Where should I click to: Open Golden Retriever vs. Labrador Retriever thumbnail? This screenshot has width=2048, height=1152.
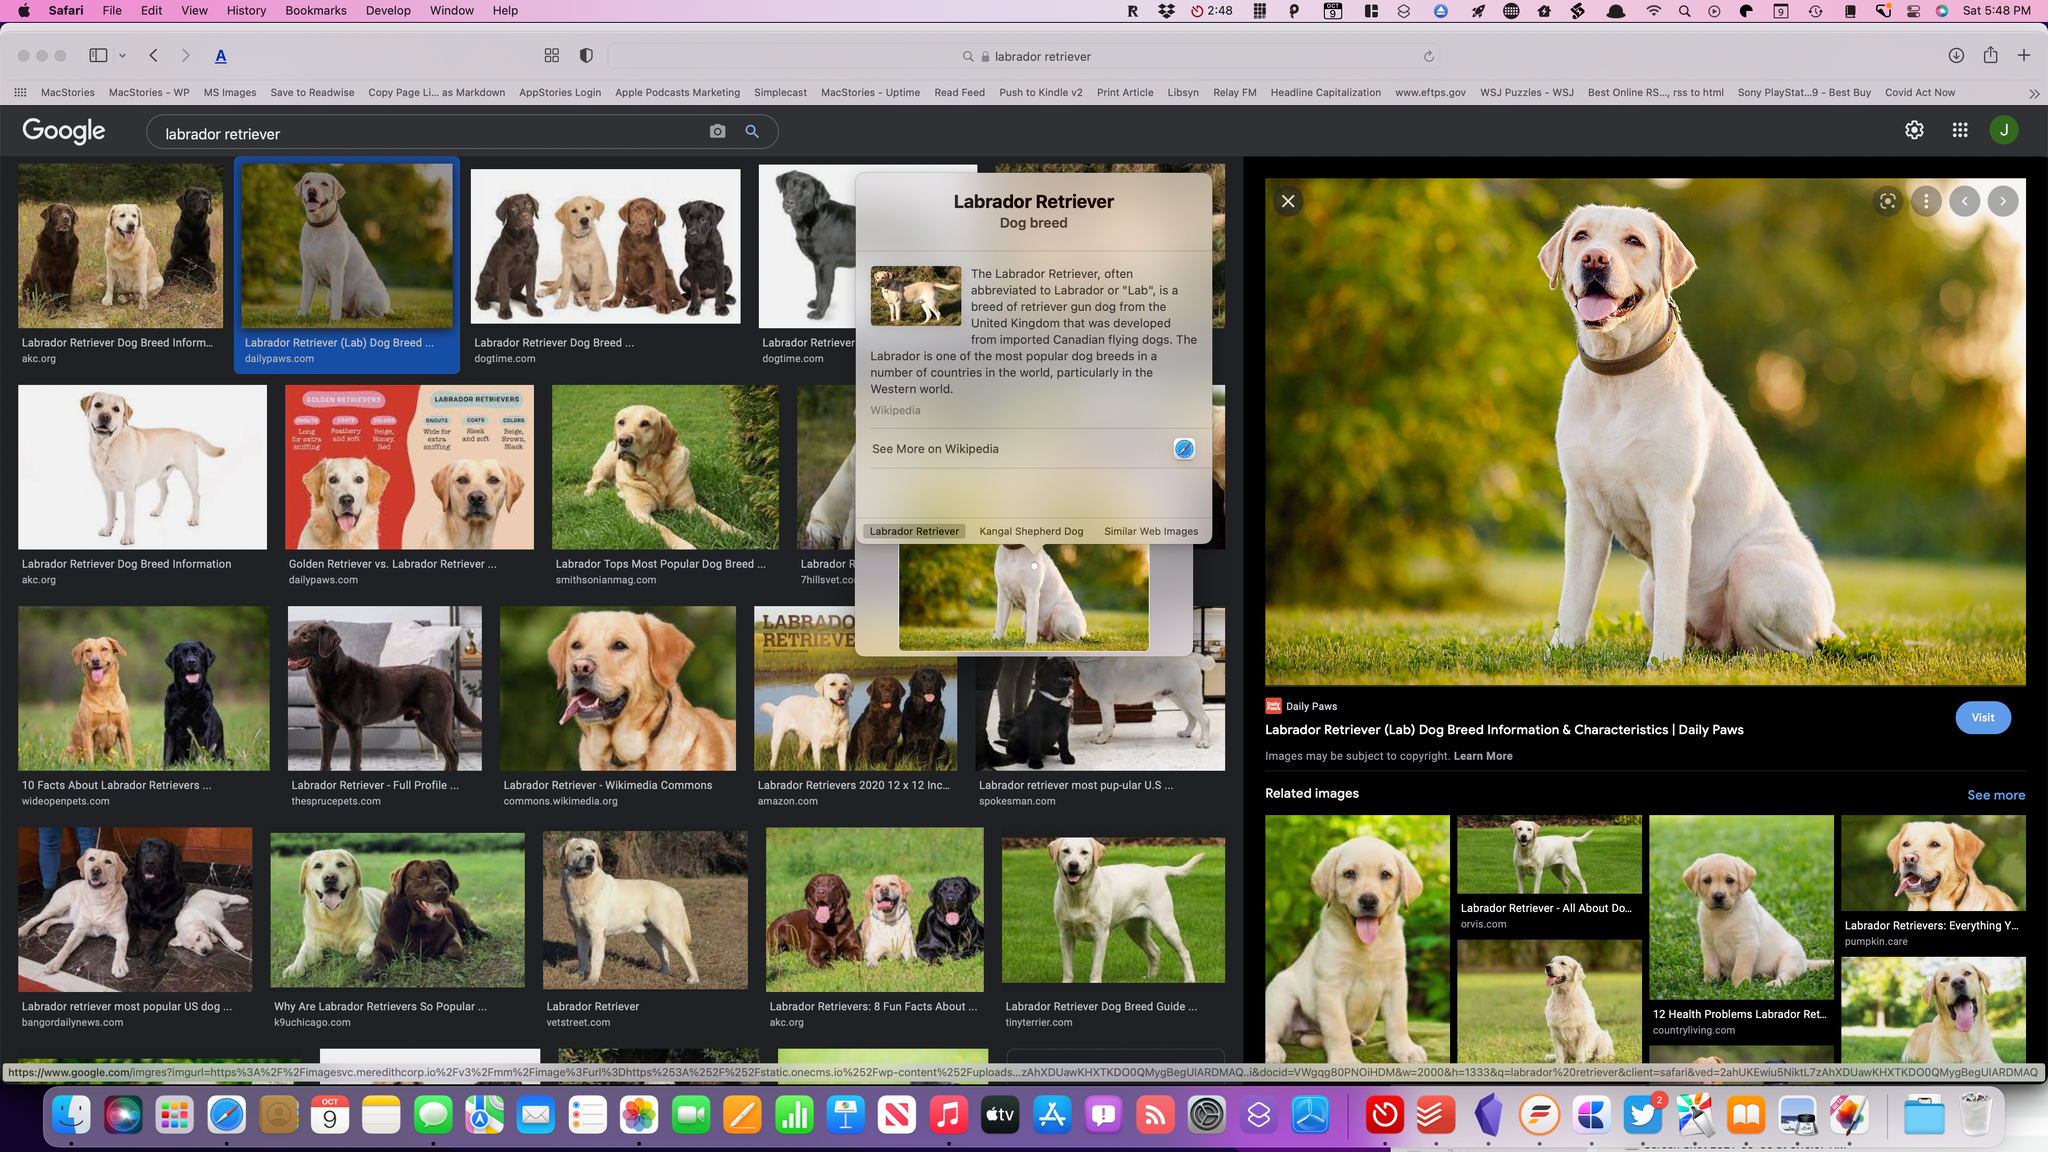(409, 467)
